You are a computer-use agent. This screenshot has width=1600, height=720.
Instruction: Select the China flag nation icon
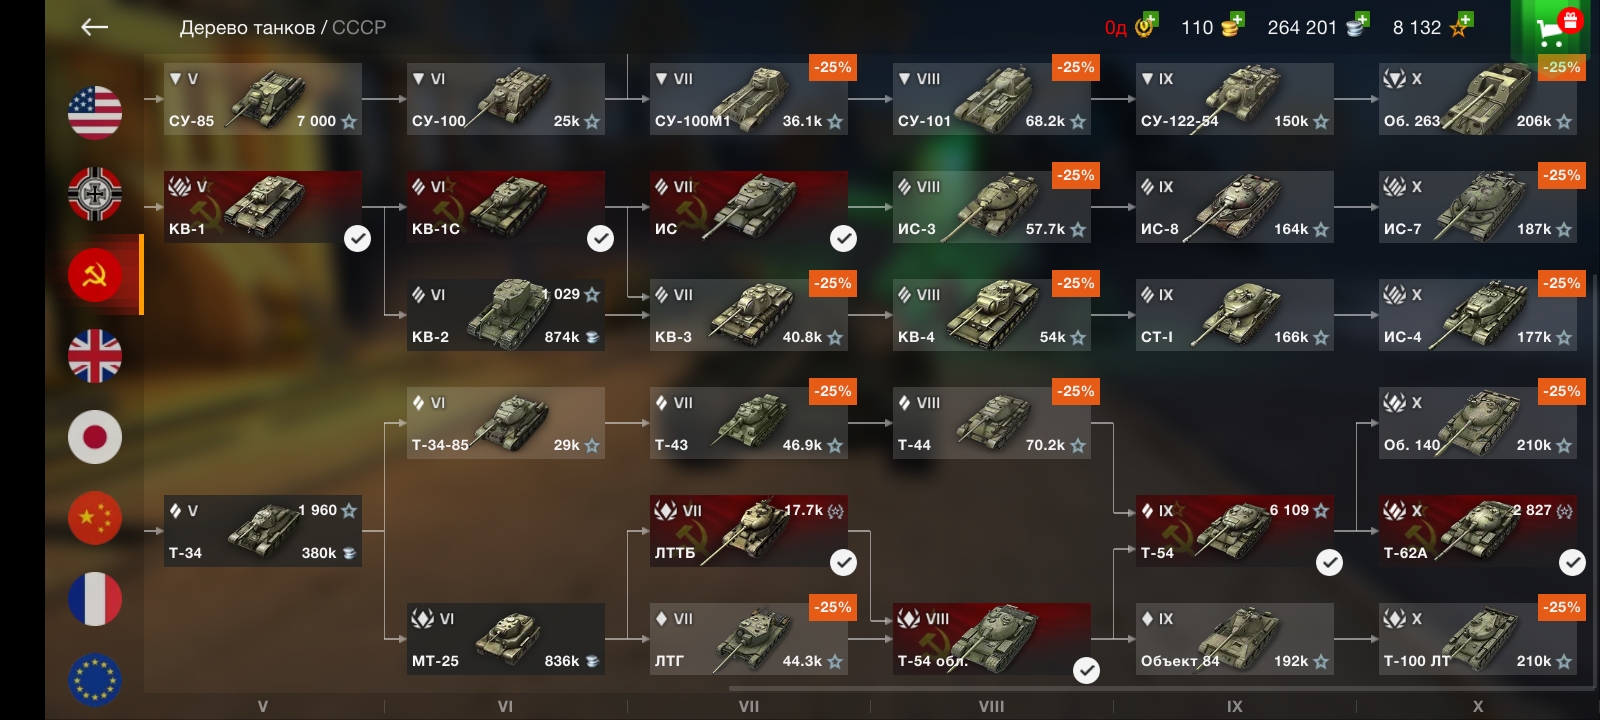tap(95, 518)
